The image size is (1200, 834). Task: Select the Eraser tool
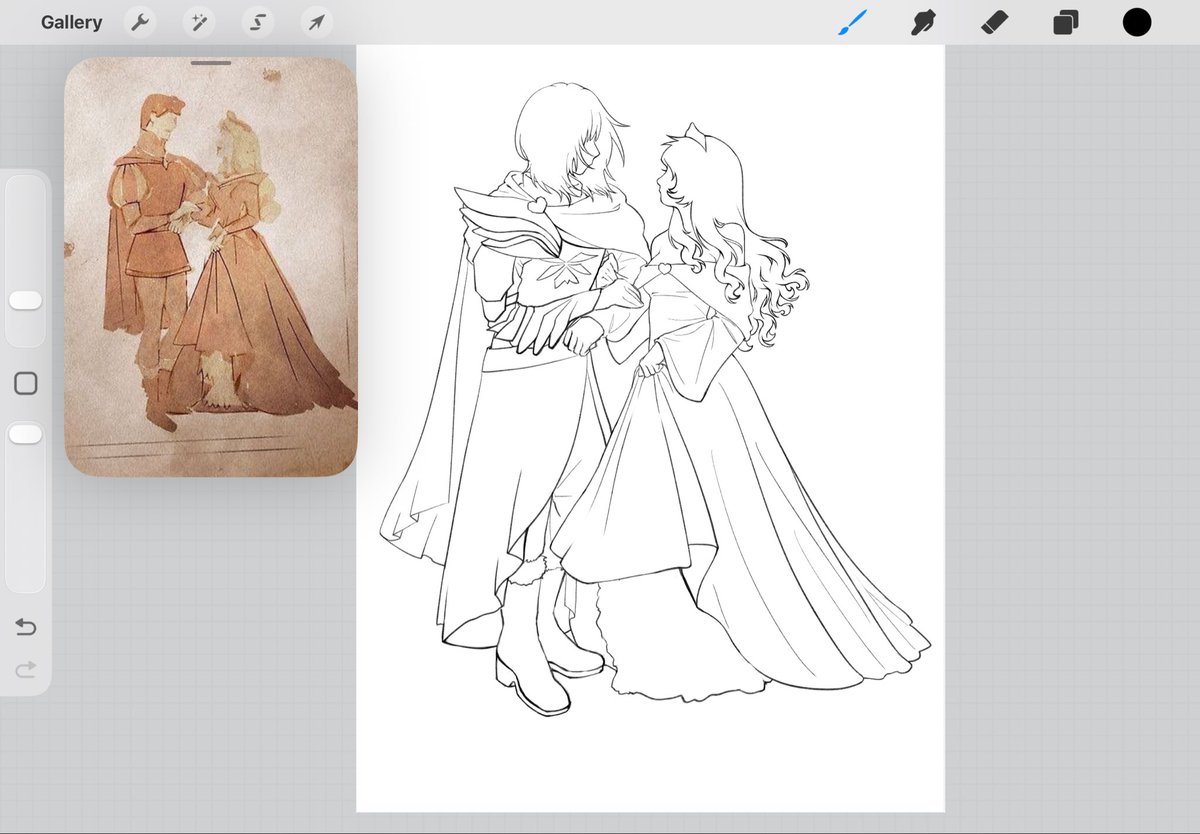pyautogui.click(x=994, y=22)
